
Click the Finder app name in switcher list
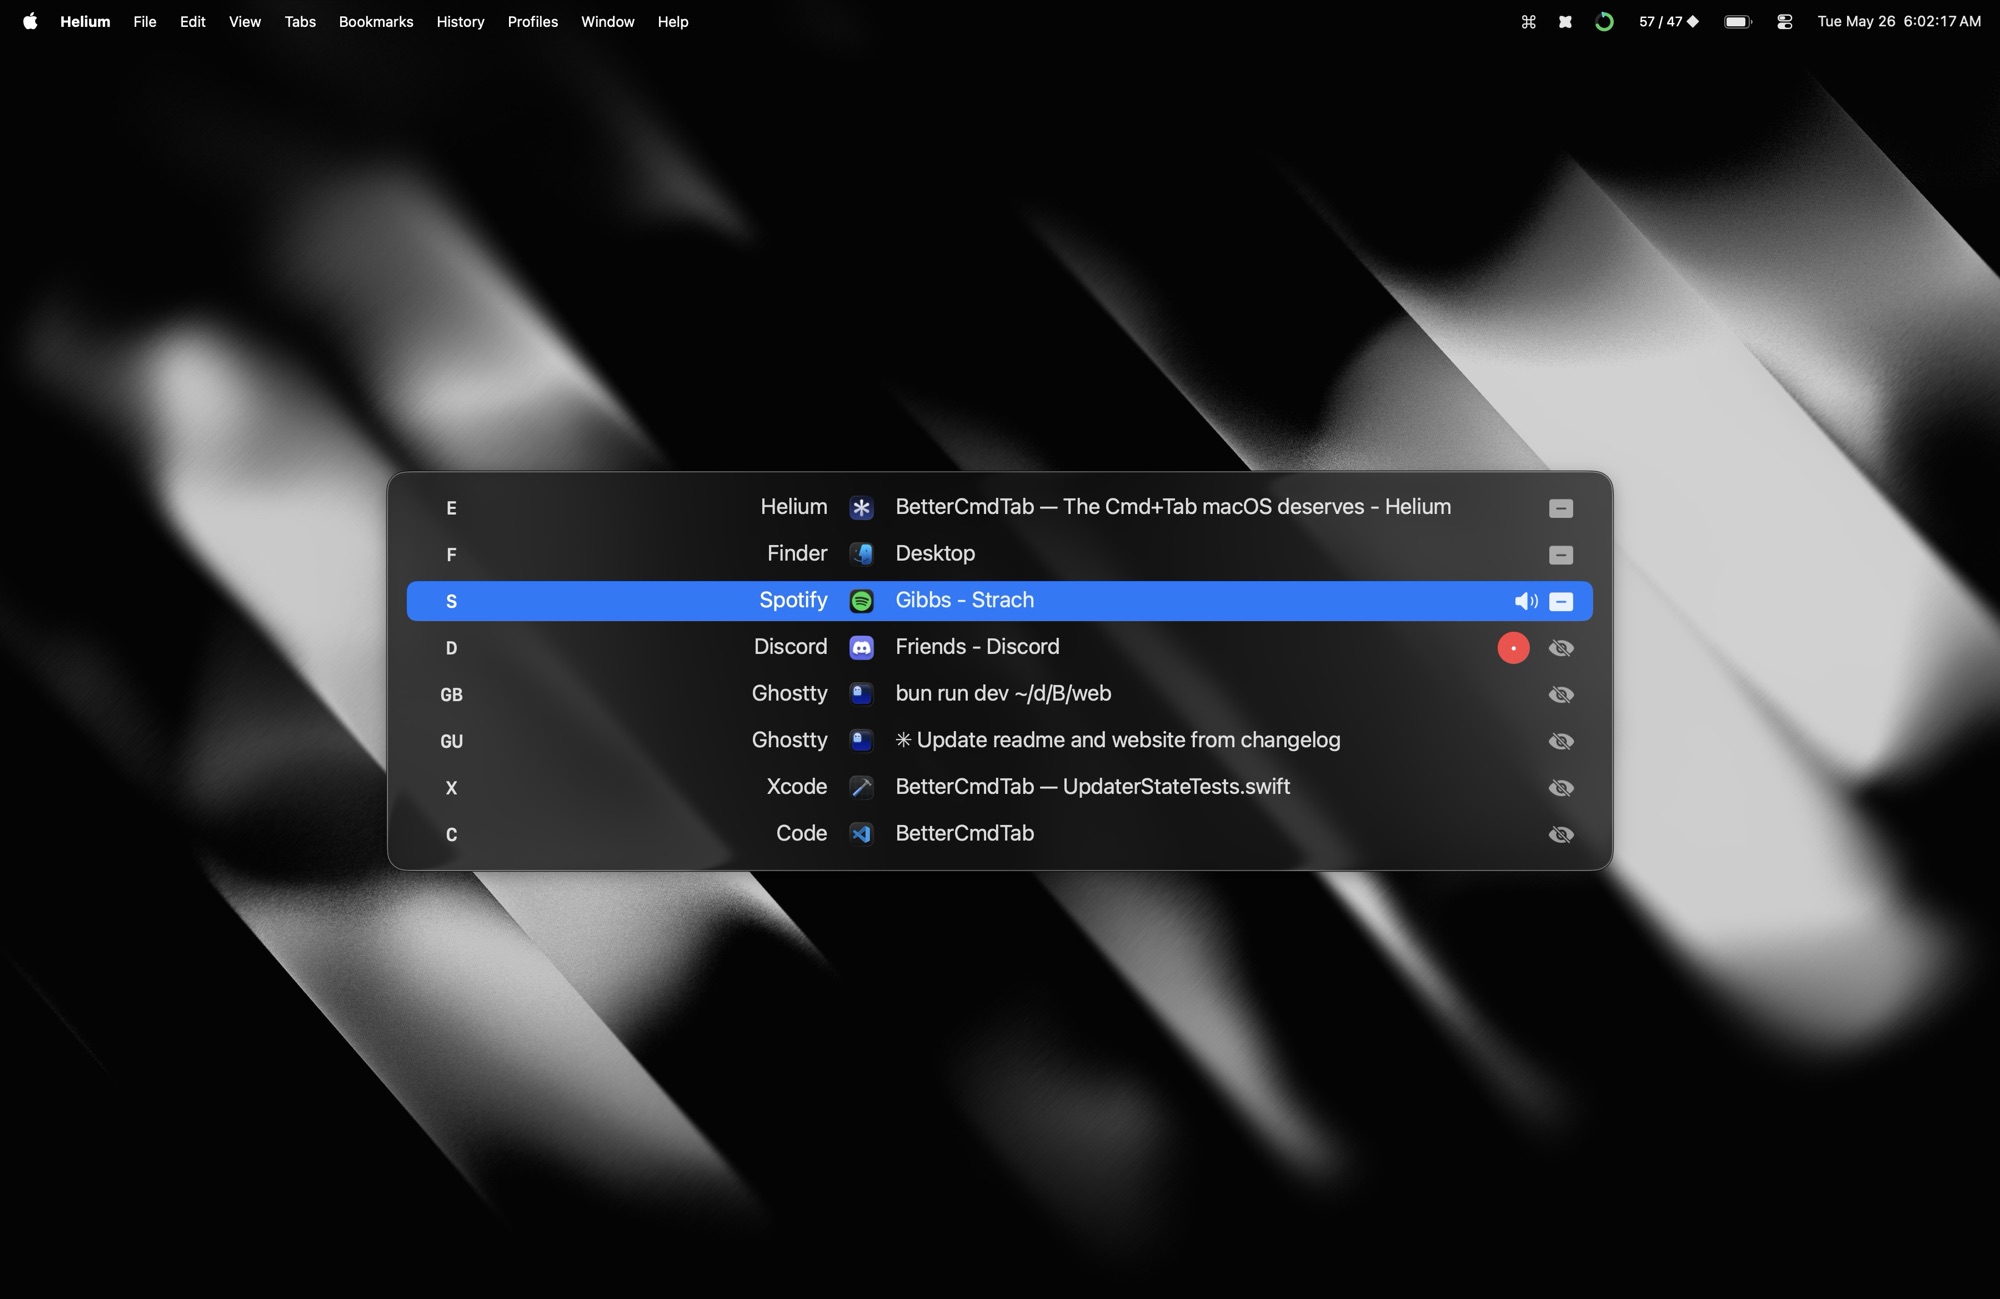point(797,554)
